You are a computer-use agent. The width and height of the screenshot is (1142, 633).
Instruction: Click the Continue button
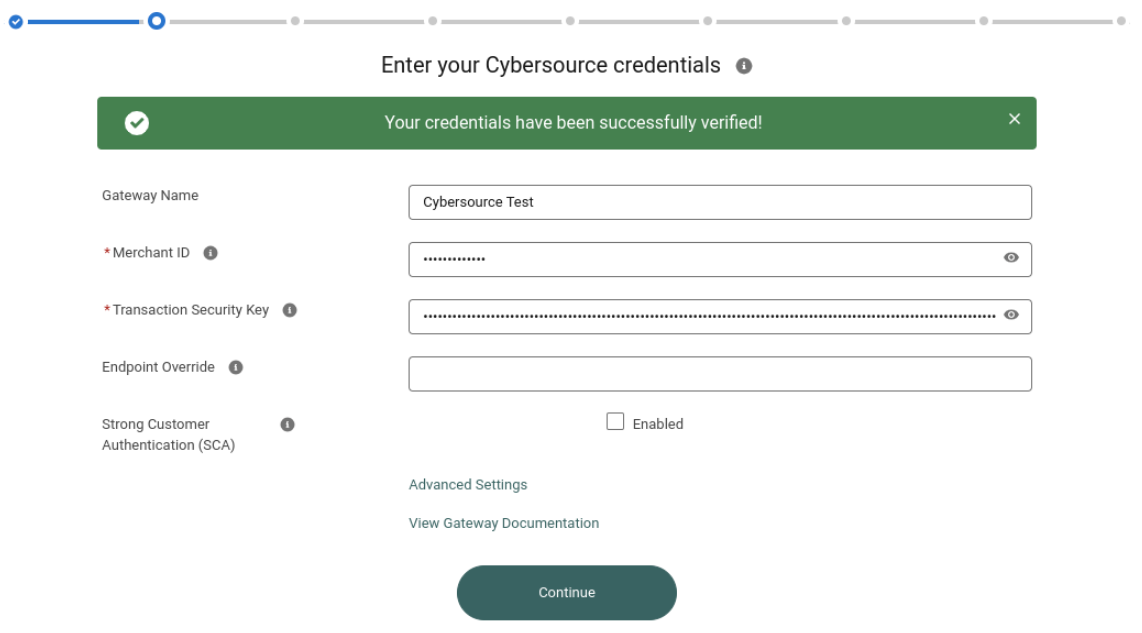click(x=567, y=593)
